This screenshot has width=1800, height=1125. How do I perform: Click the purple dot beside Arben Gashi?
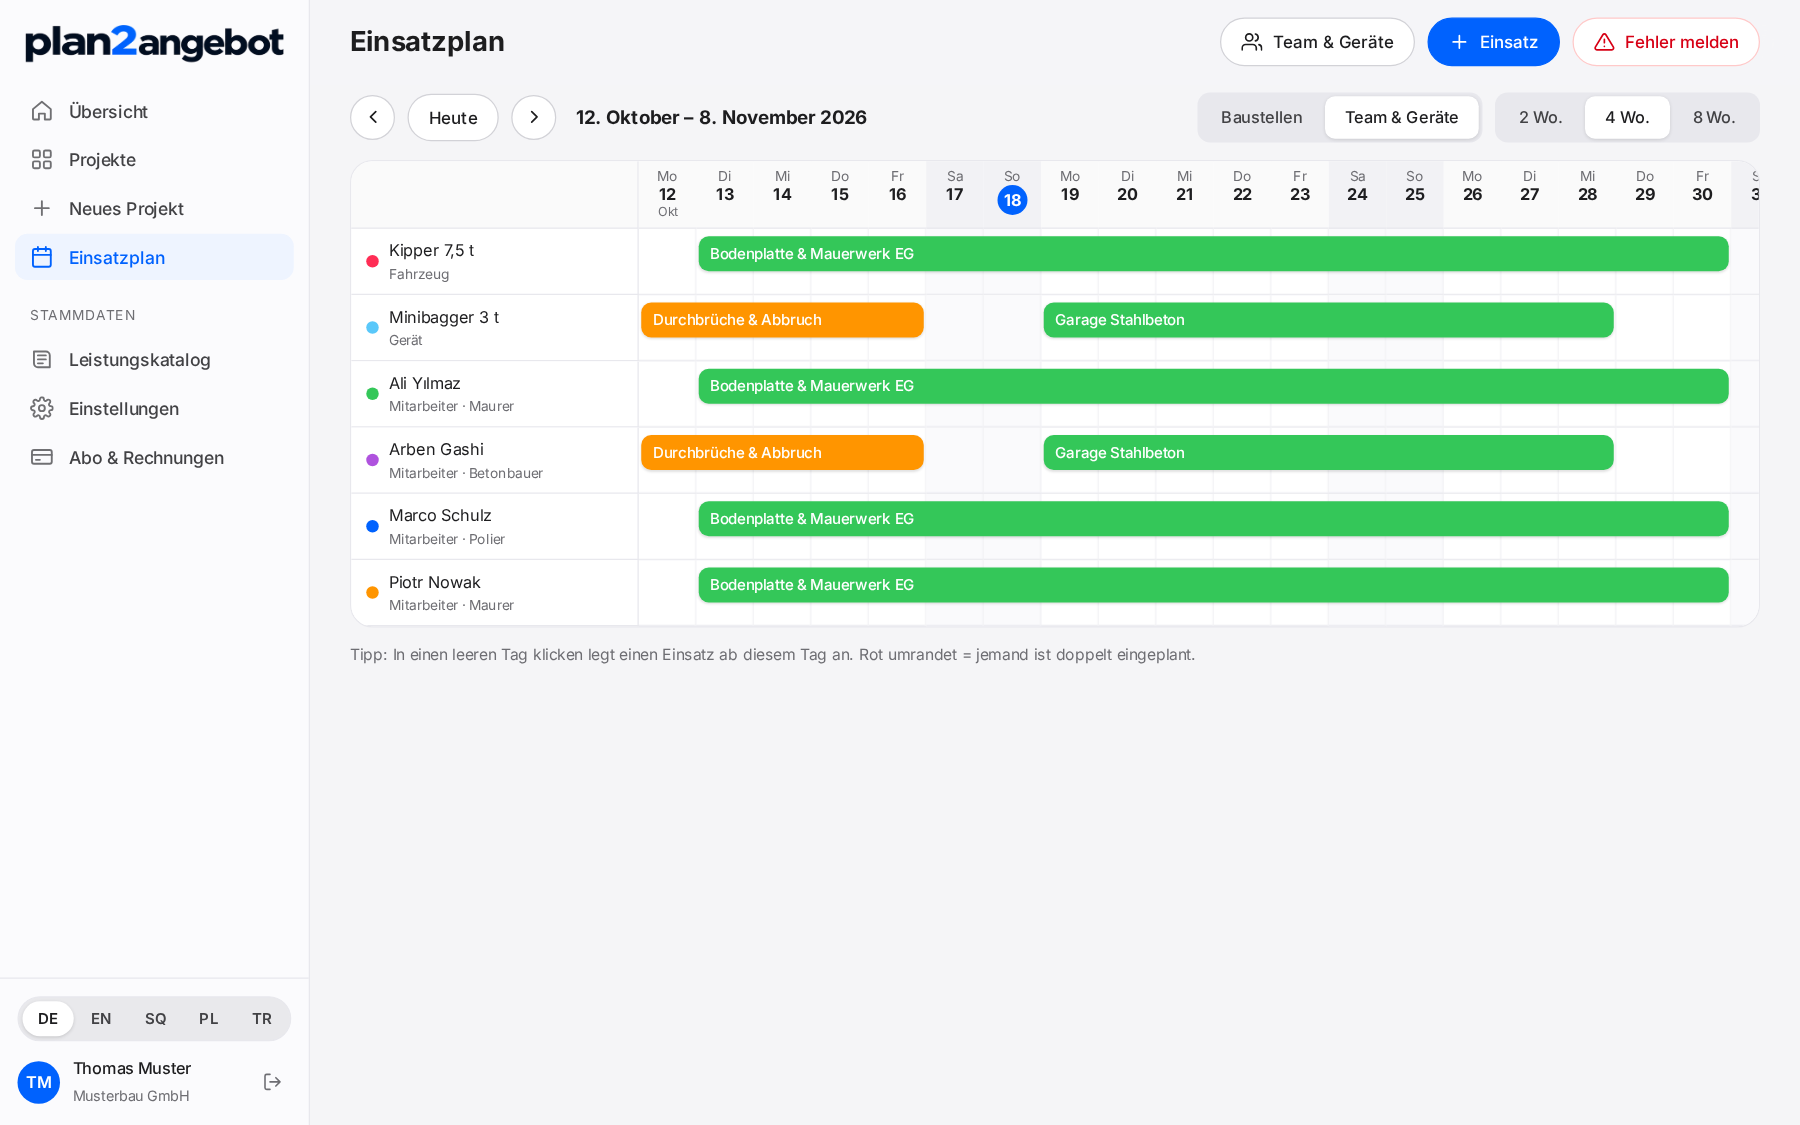pyautogui.click(x=372, y=460)
